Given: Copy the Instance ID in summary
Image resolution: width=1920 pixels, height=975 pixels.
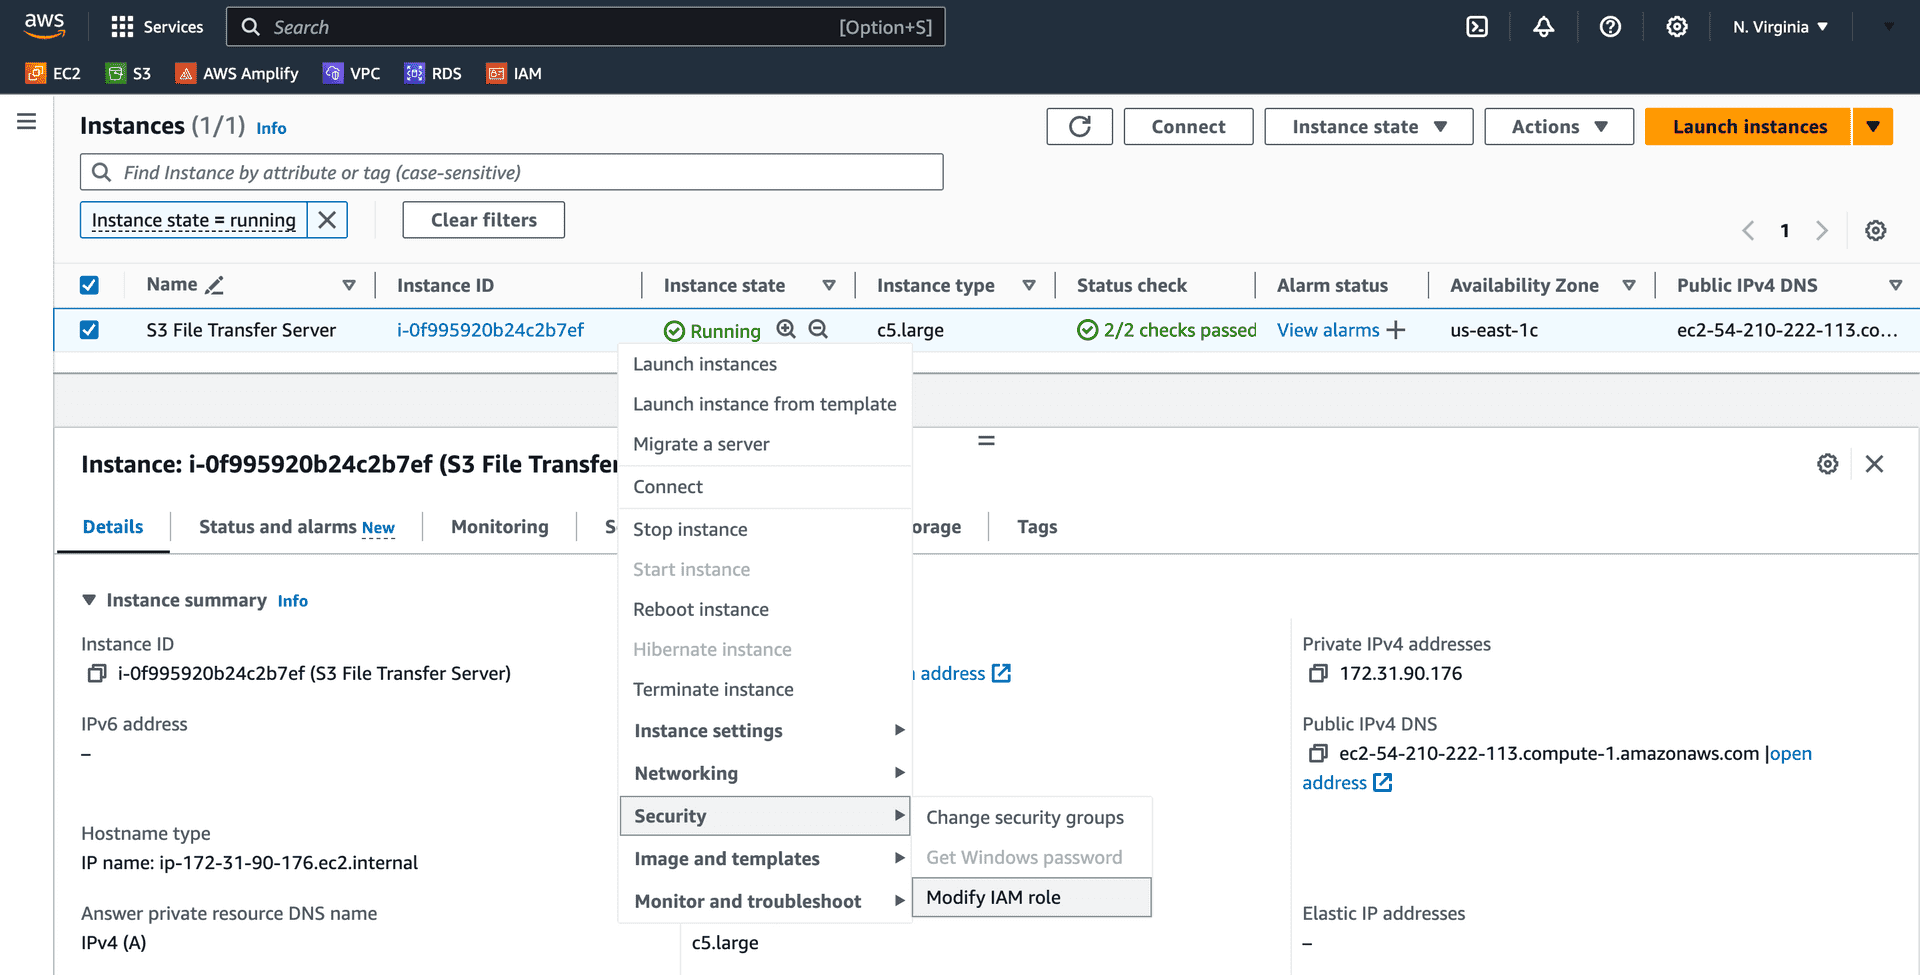Looking at the screenshot, I should pyautogui.click(x=97, y=674).
